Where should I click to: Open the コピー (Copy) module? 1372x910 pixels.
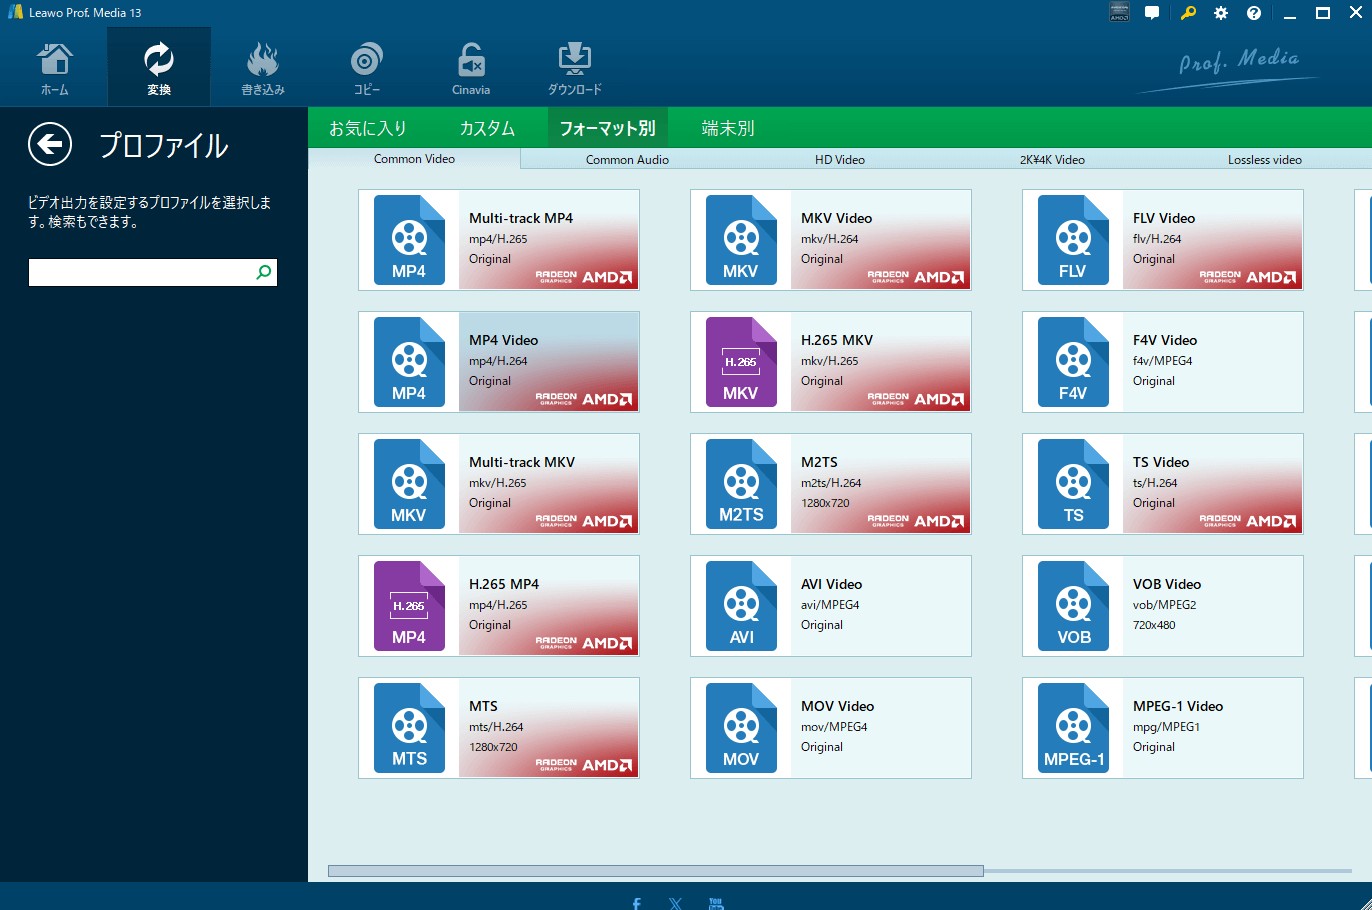coord(367,67)
